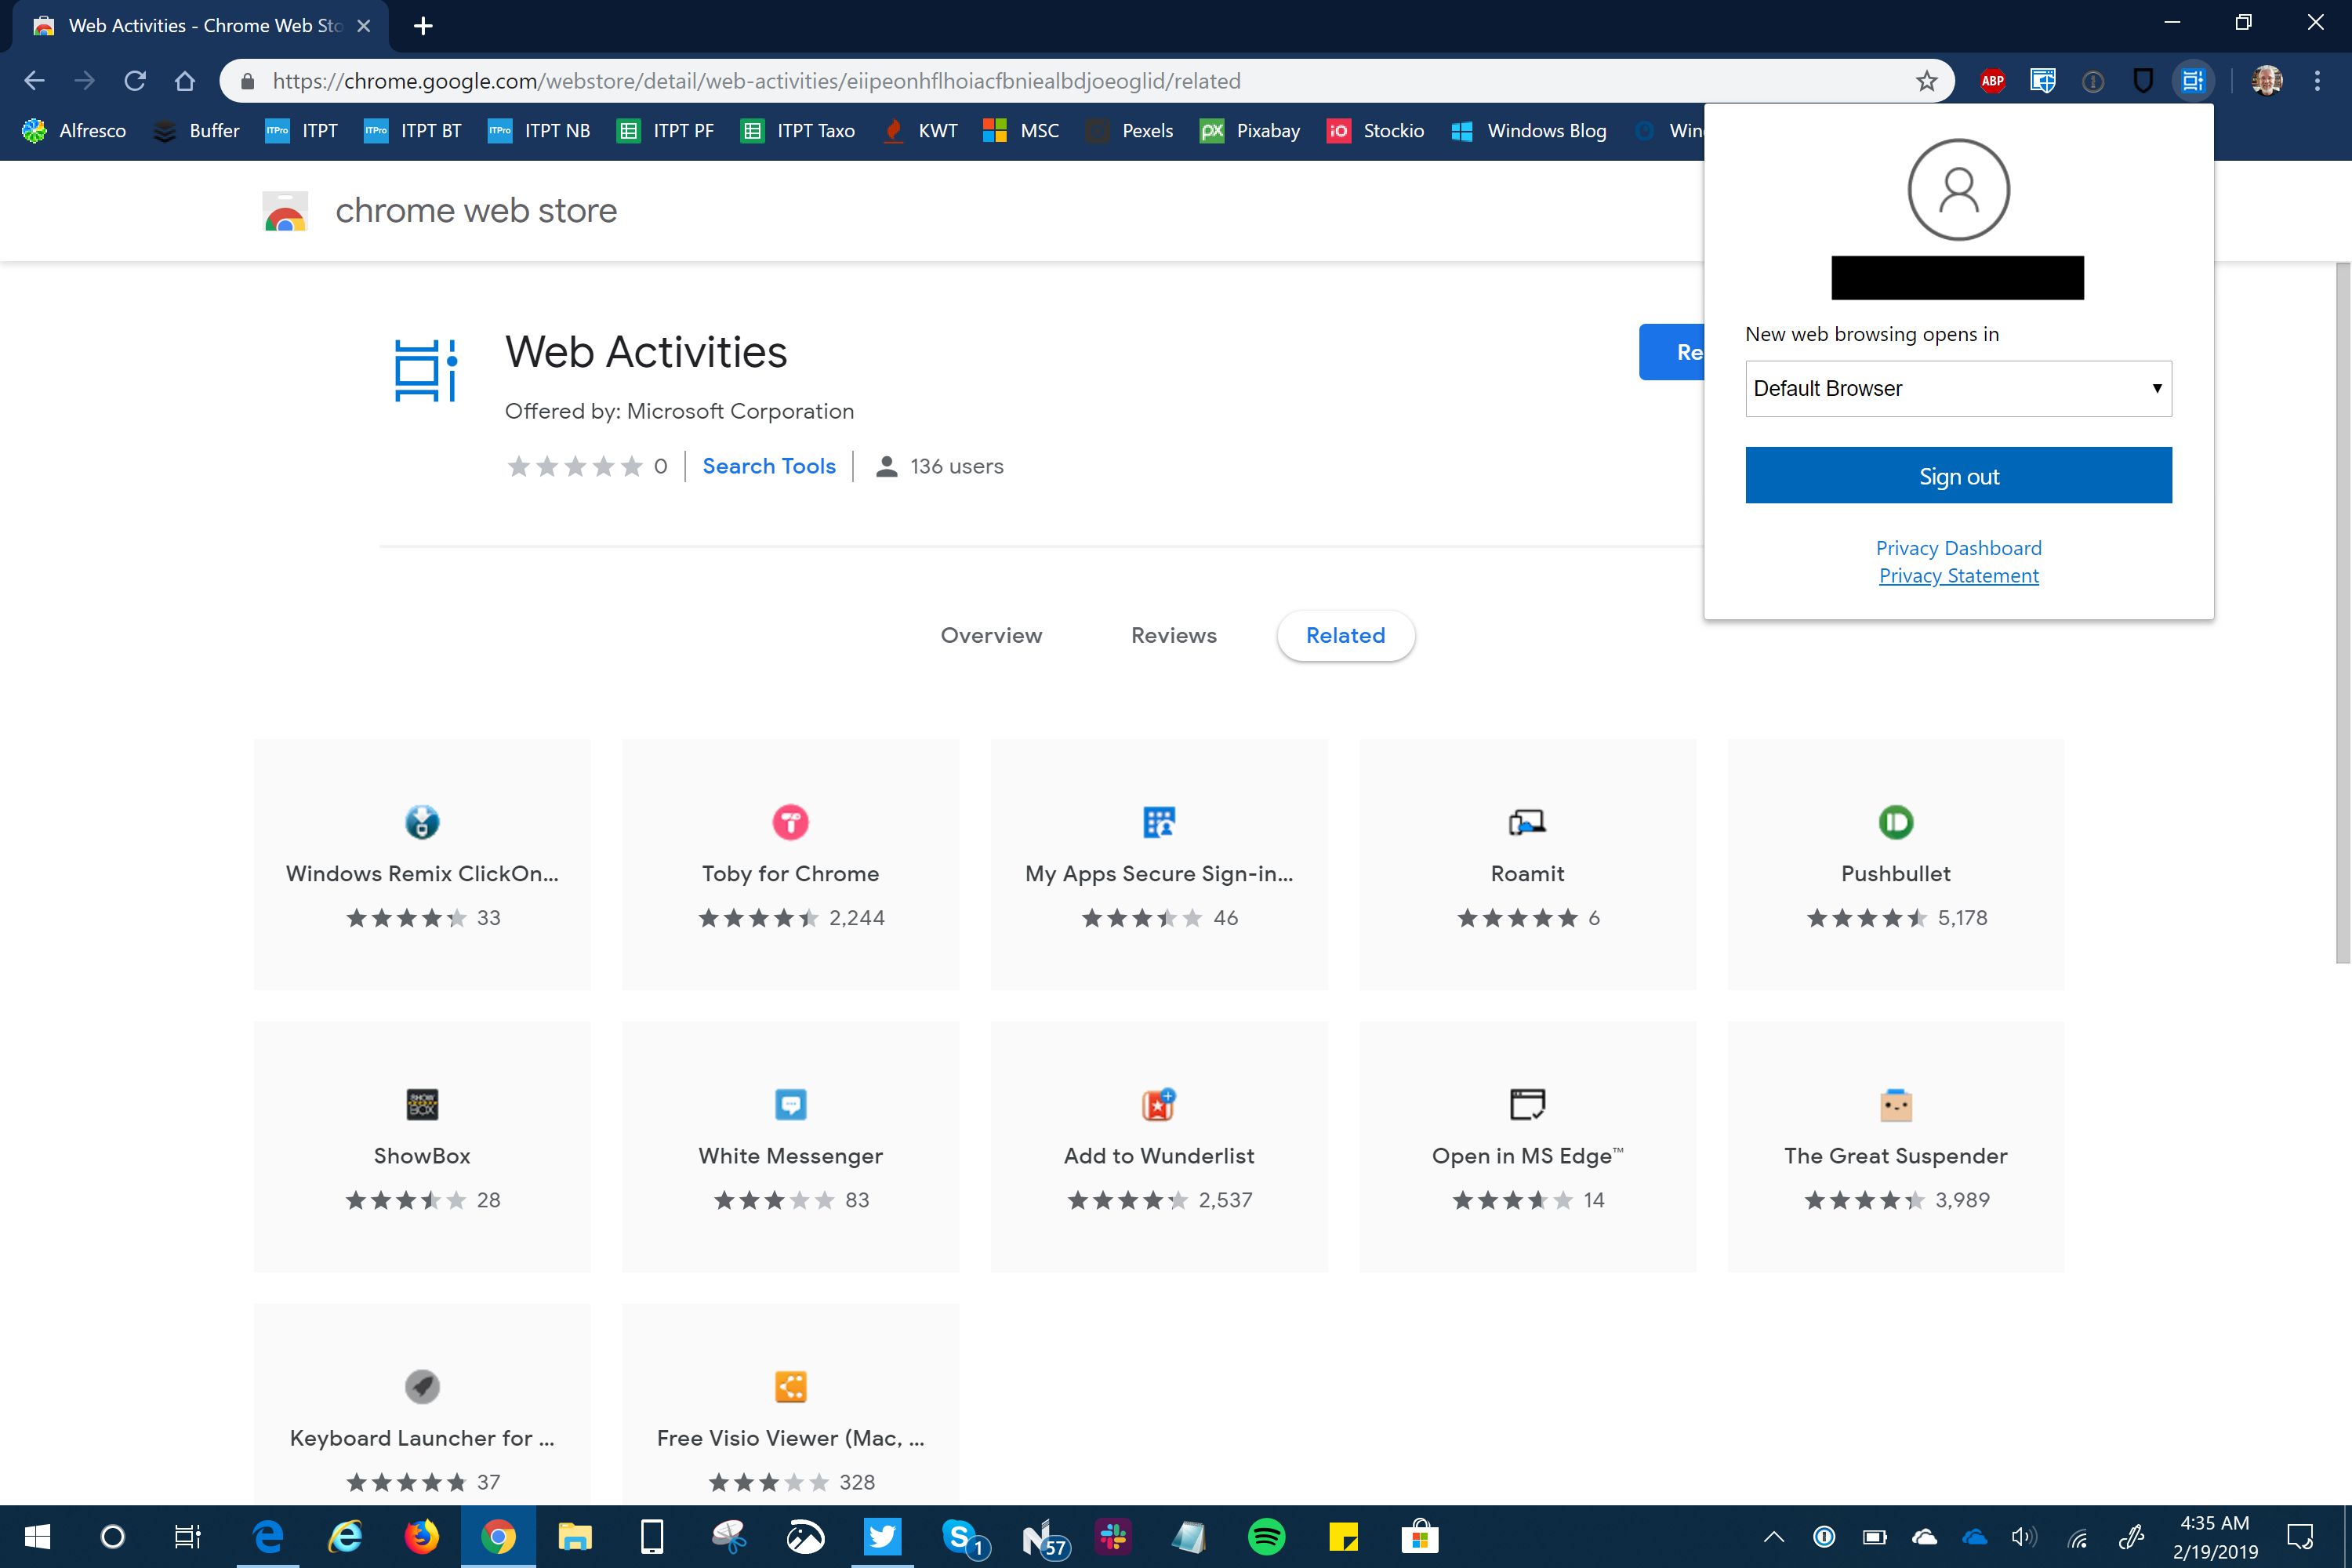Open The Great Suspender card
2352x1568 pixels.
pyautogui.click(x=1896, y=1147)
